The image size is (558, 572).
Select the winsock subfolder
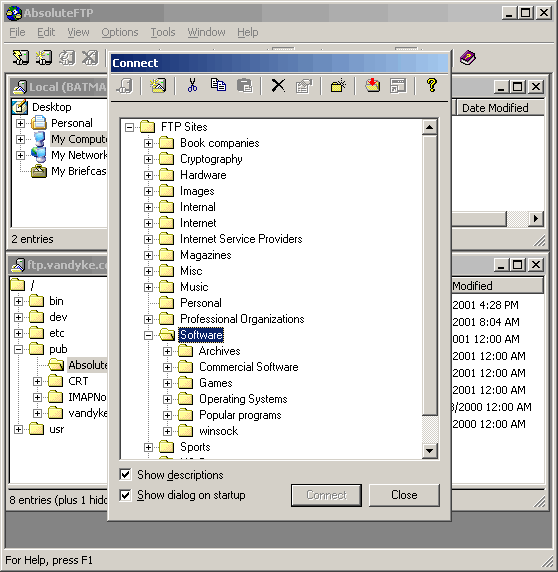tap(218, 431)
